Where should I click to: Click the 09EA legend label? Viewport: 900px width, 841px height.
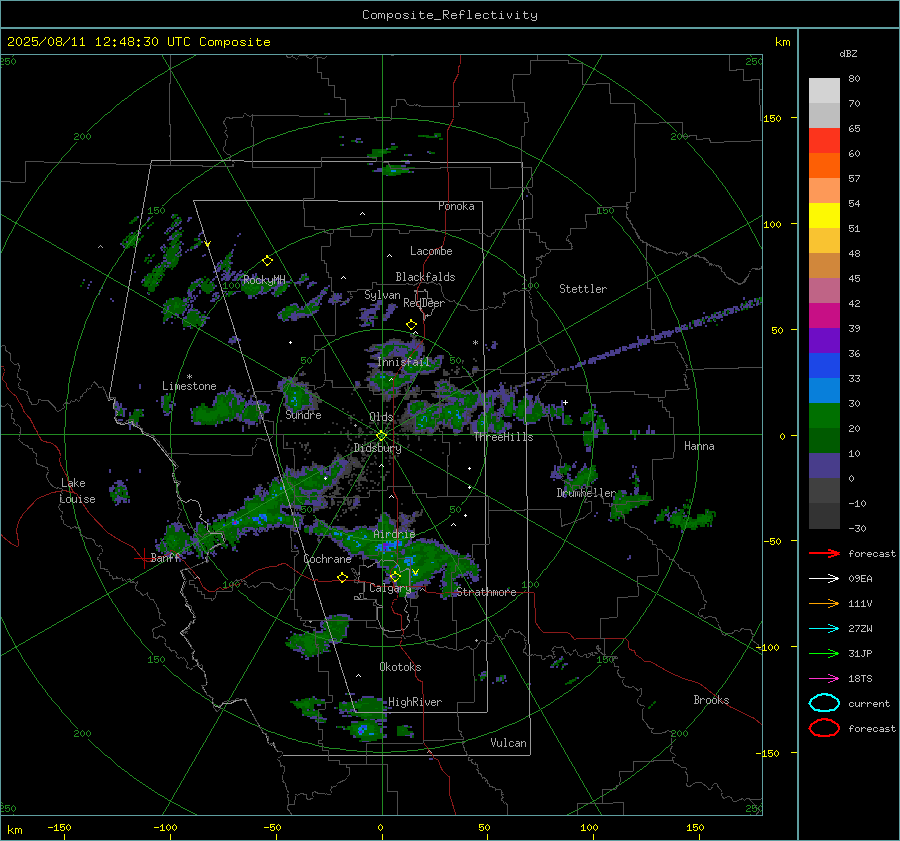pos(860,579)
